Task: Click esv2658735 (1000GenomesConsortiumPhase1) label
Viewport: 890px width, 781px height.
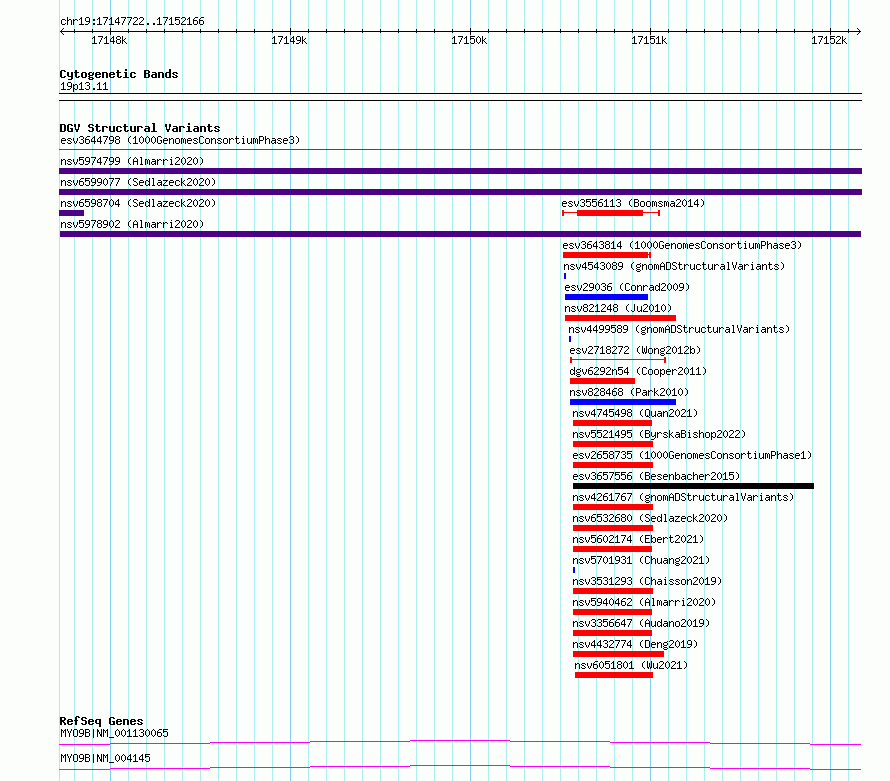Action: coord(692,455)
